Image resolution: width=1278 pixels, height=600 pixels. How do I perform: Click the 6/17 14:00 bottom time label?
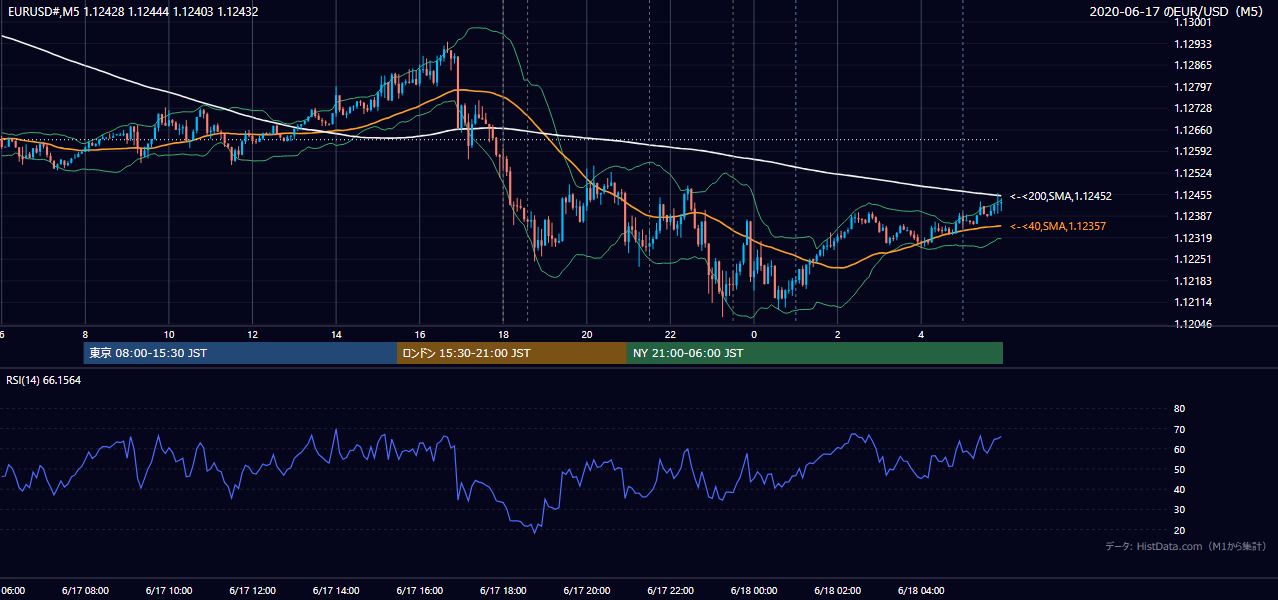tap(336, 590)
